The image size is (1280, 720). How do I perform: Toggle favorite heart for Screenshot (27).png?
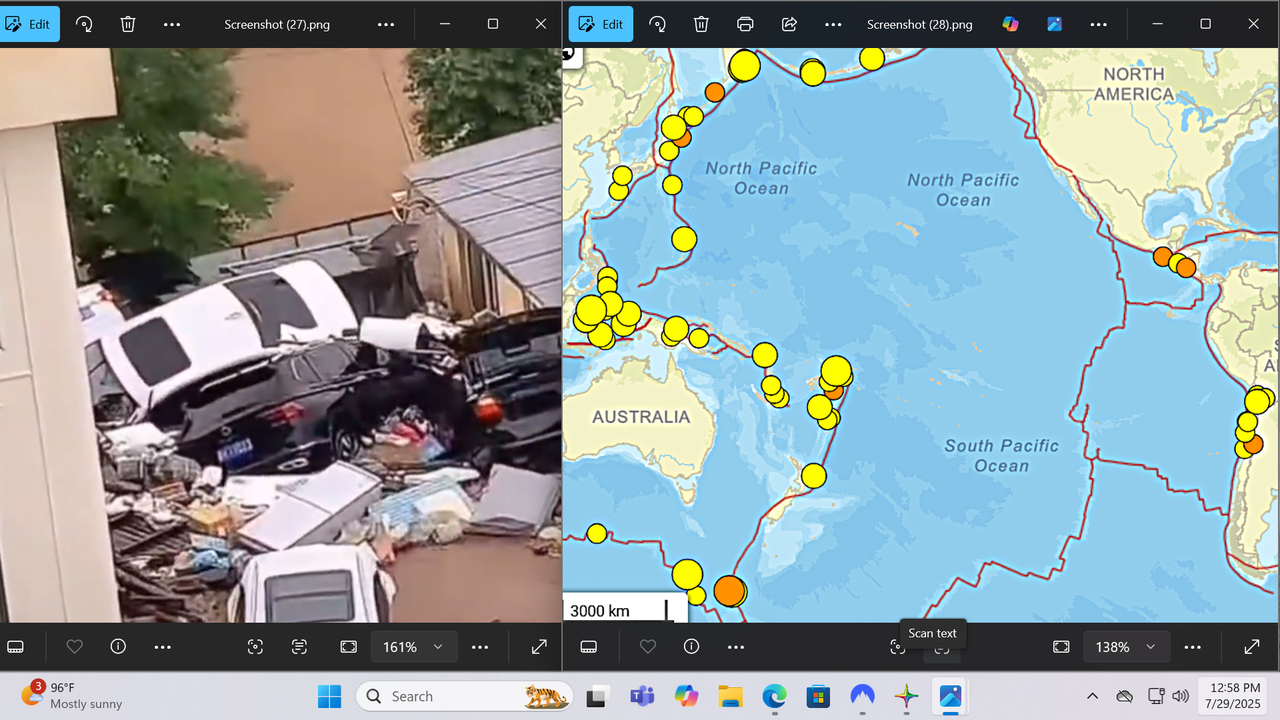coord(74,647)
